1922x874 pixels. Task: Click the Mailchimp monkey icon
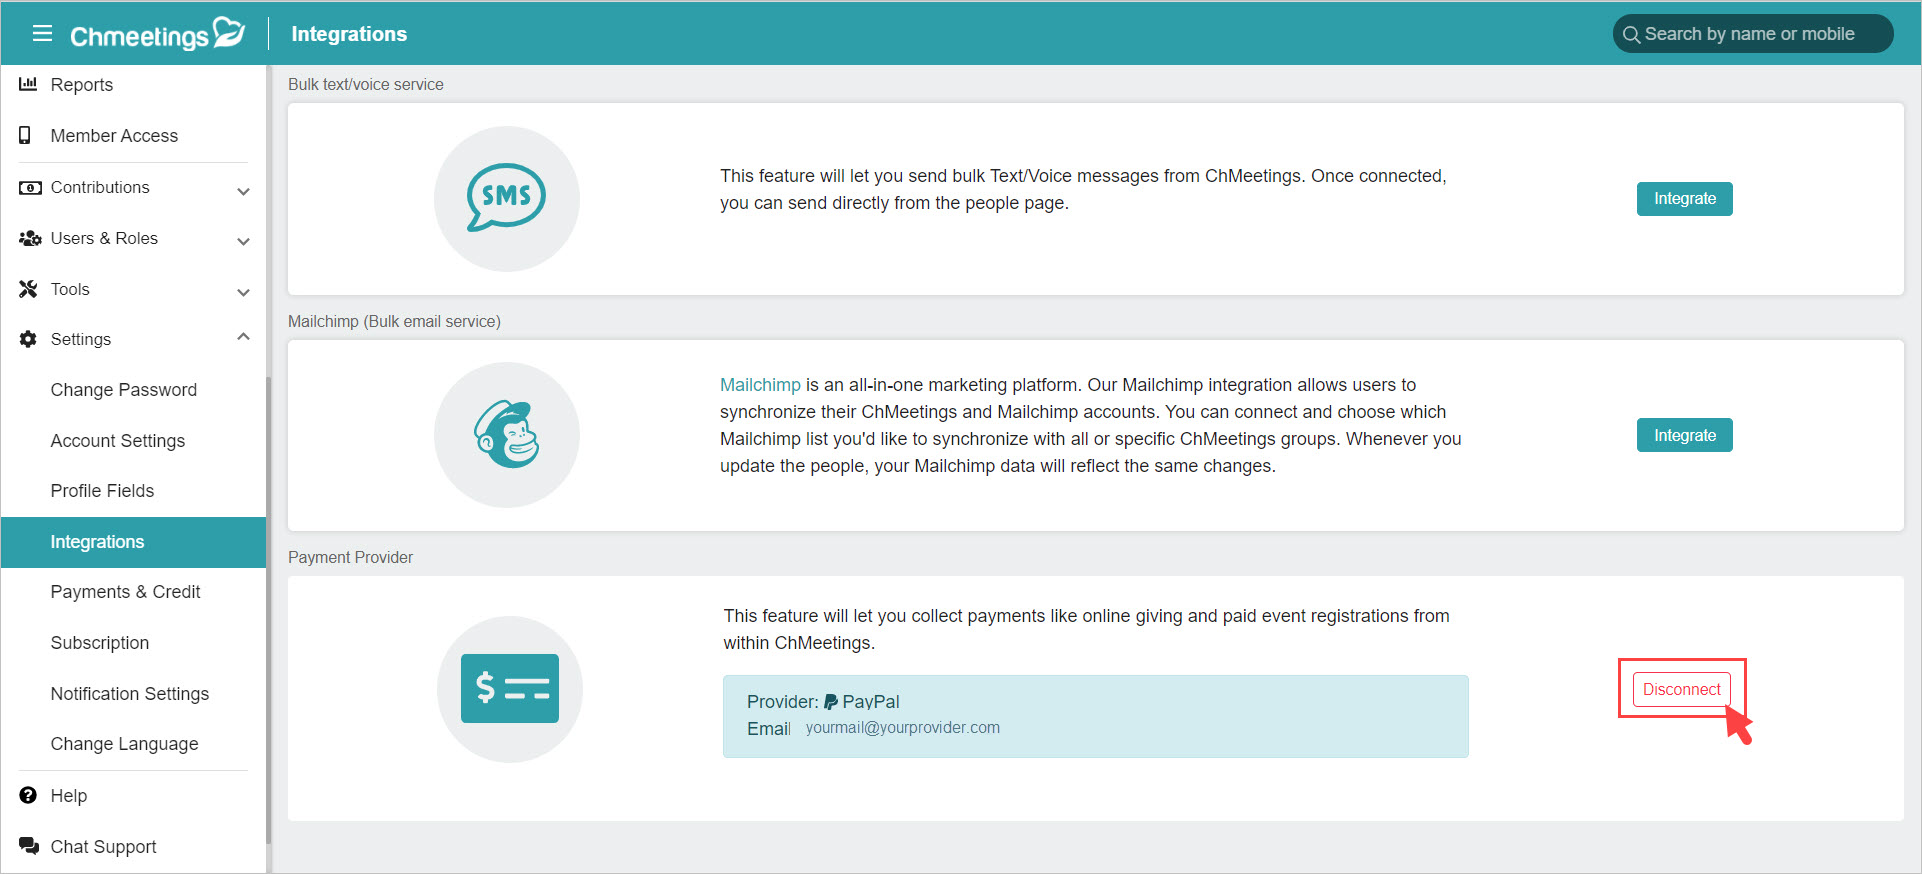[x=506, y=434]
